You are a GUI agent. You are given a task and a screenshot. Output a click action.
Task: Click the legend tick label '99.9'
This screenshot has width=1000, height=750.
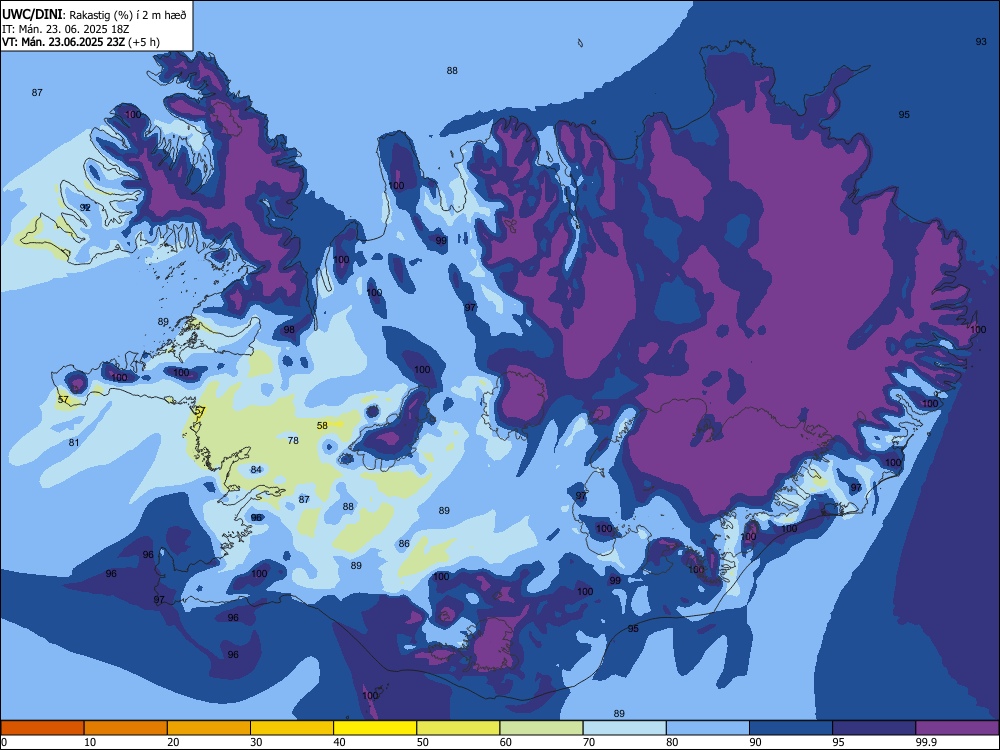(x=925, y=742)
